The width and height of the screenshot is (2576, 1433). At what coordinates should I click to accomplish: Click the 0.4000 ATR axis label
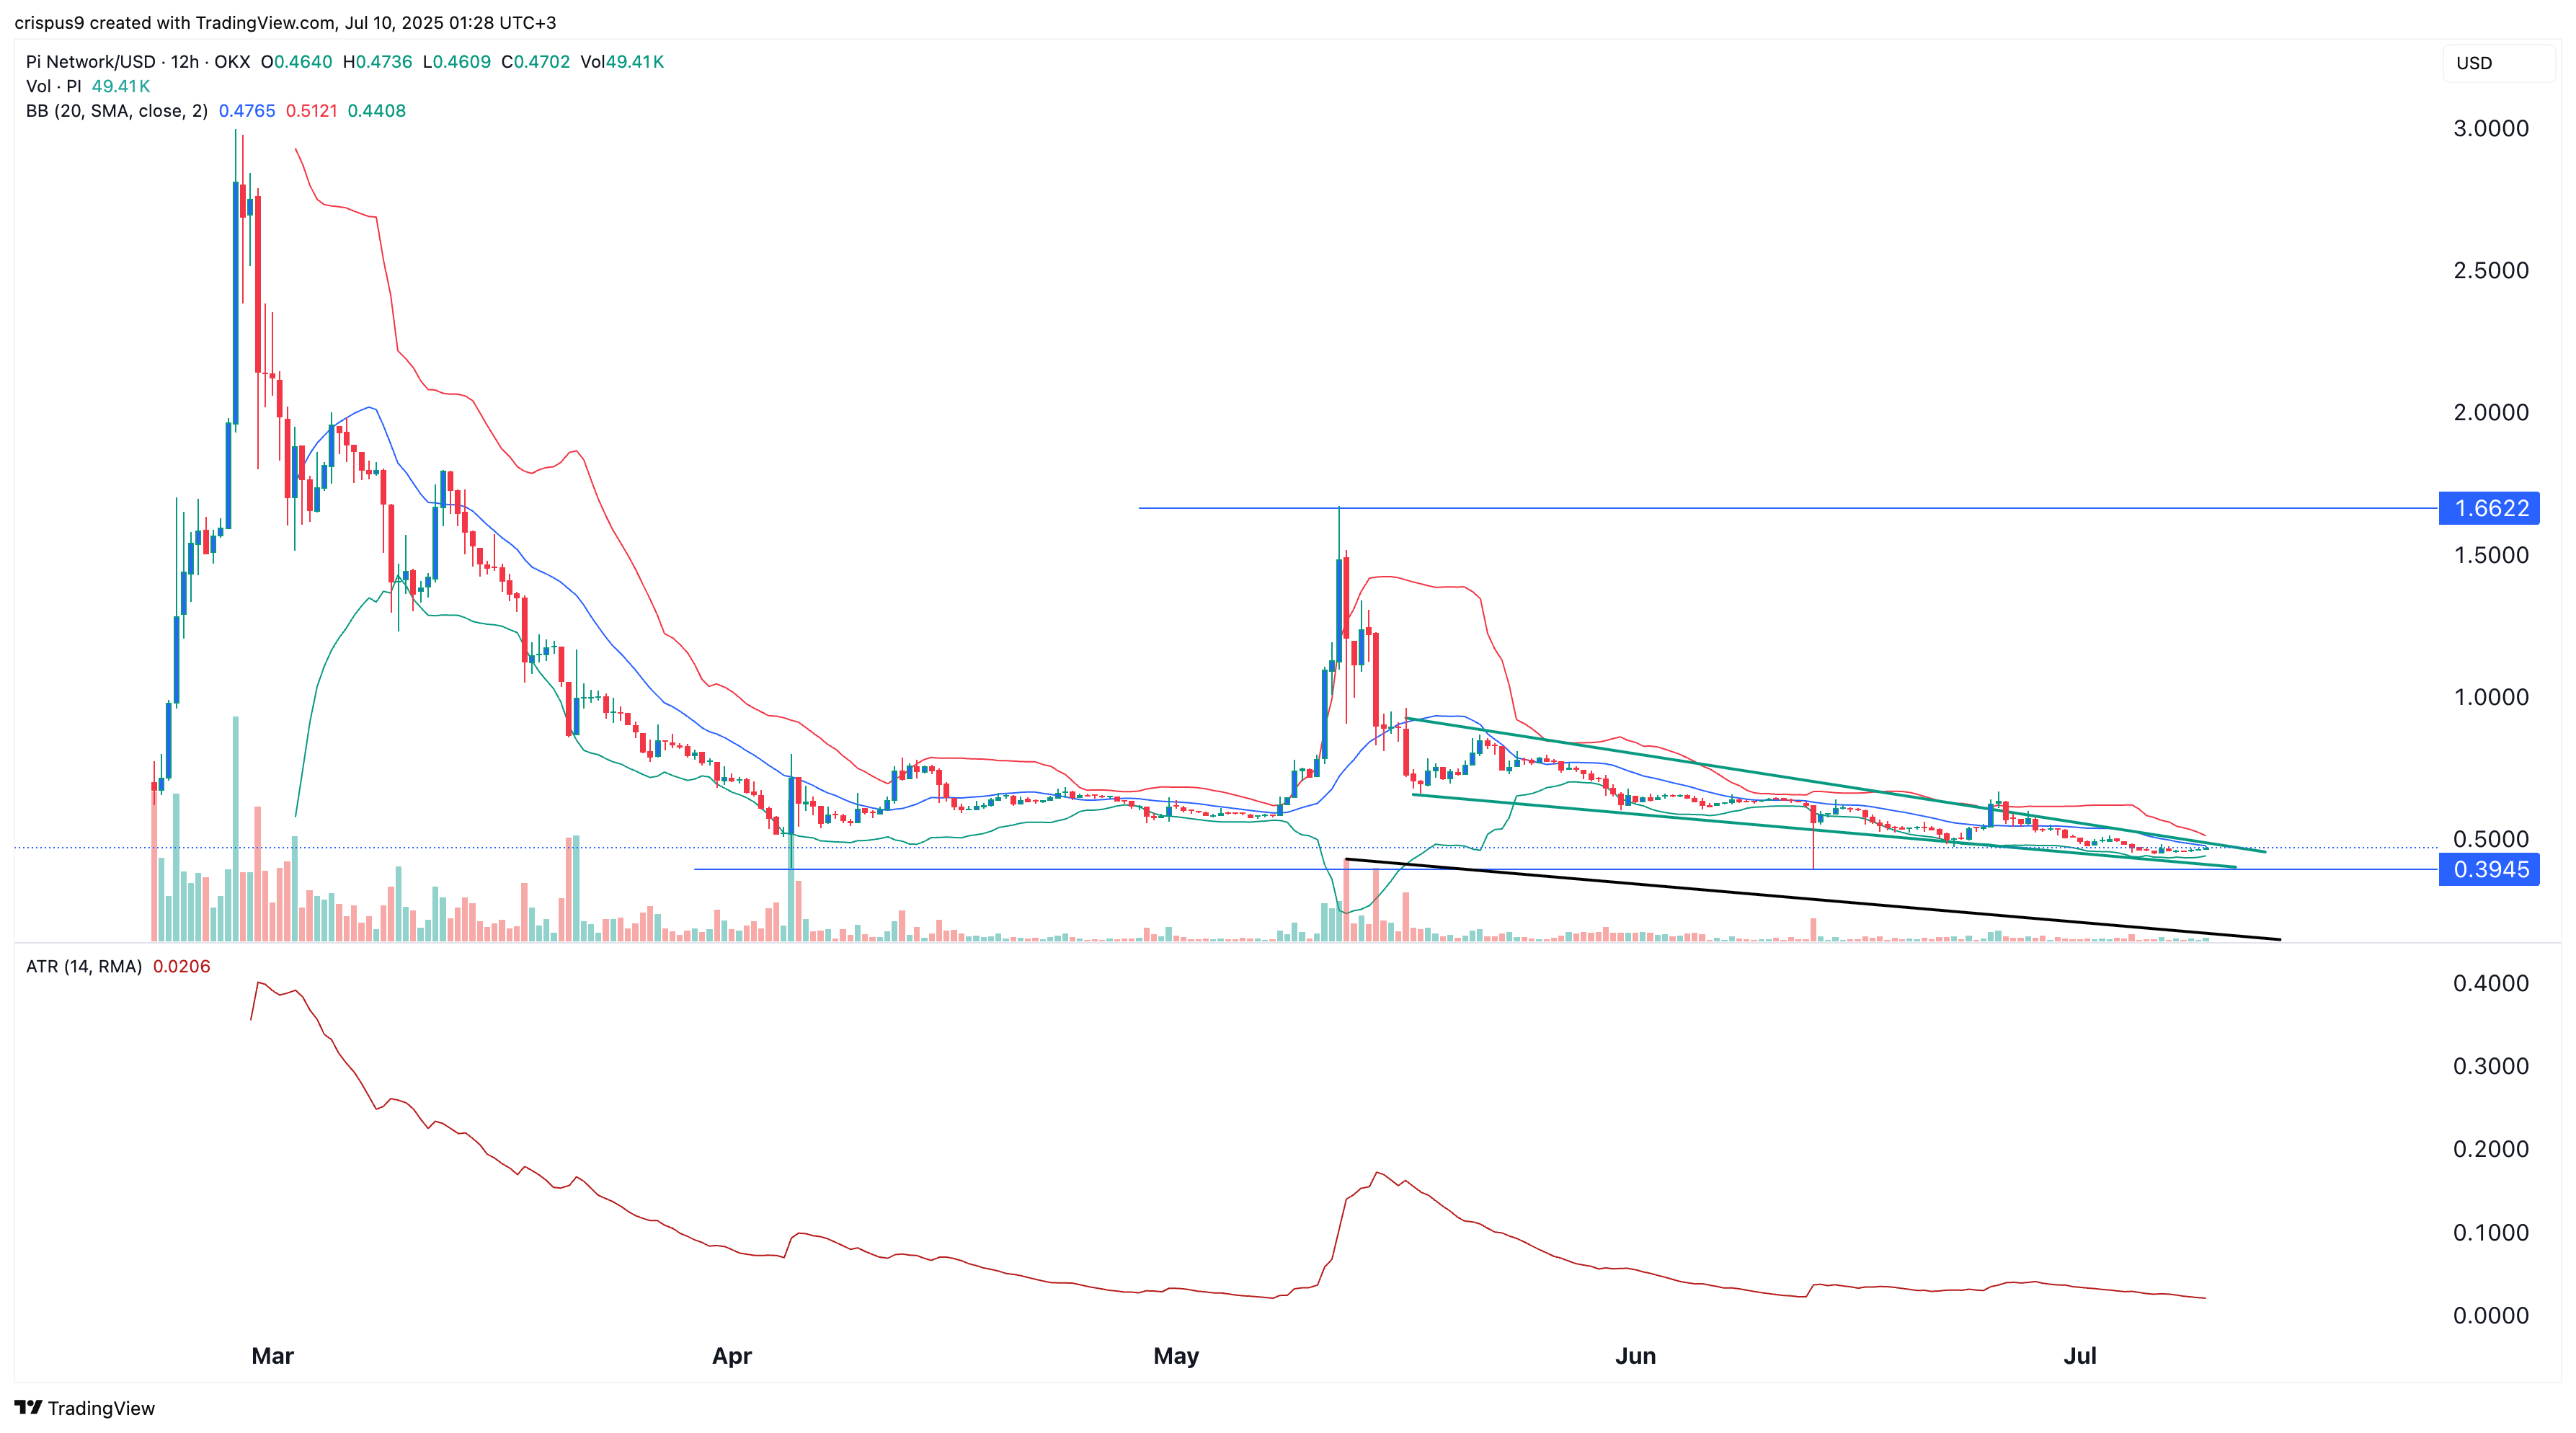pyautogui.click(x=2491, y=983)
